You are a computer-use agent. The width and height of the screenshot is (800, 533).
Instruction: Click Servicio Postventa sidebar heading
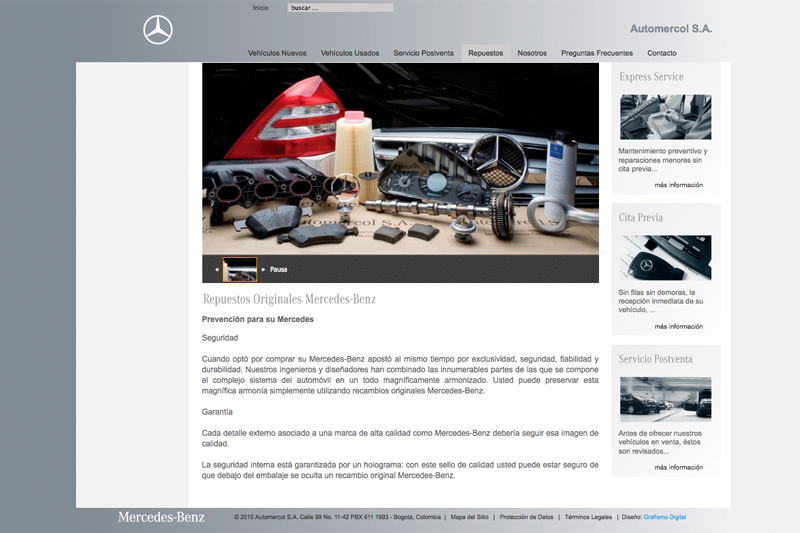click(x=656, y=359)
